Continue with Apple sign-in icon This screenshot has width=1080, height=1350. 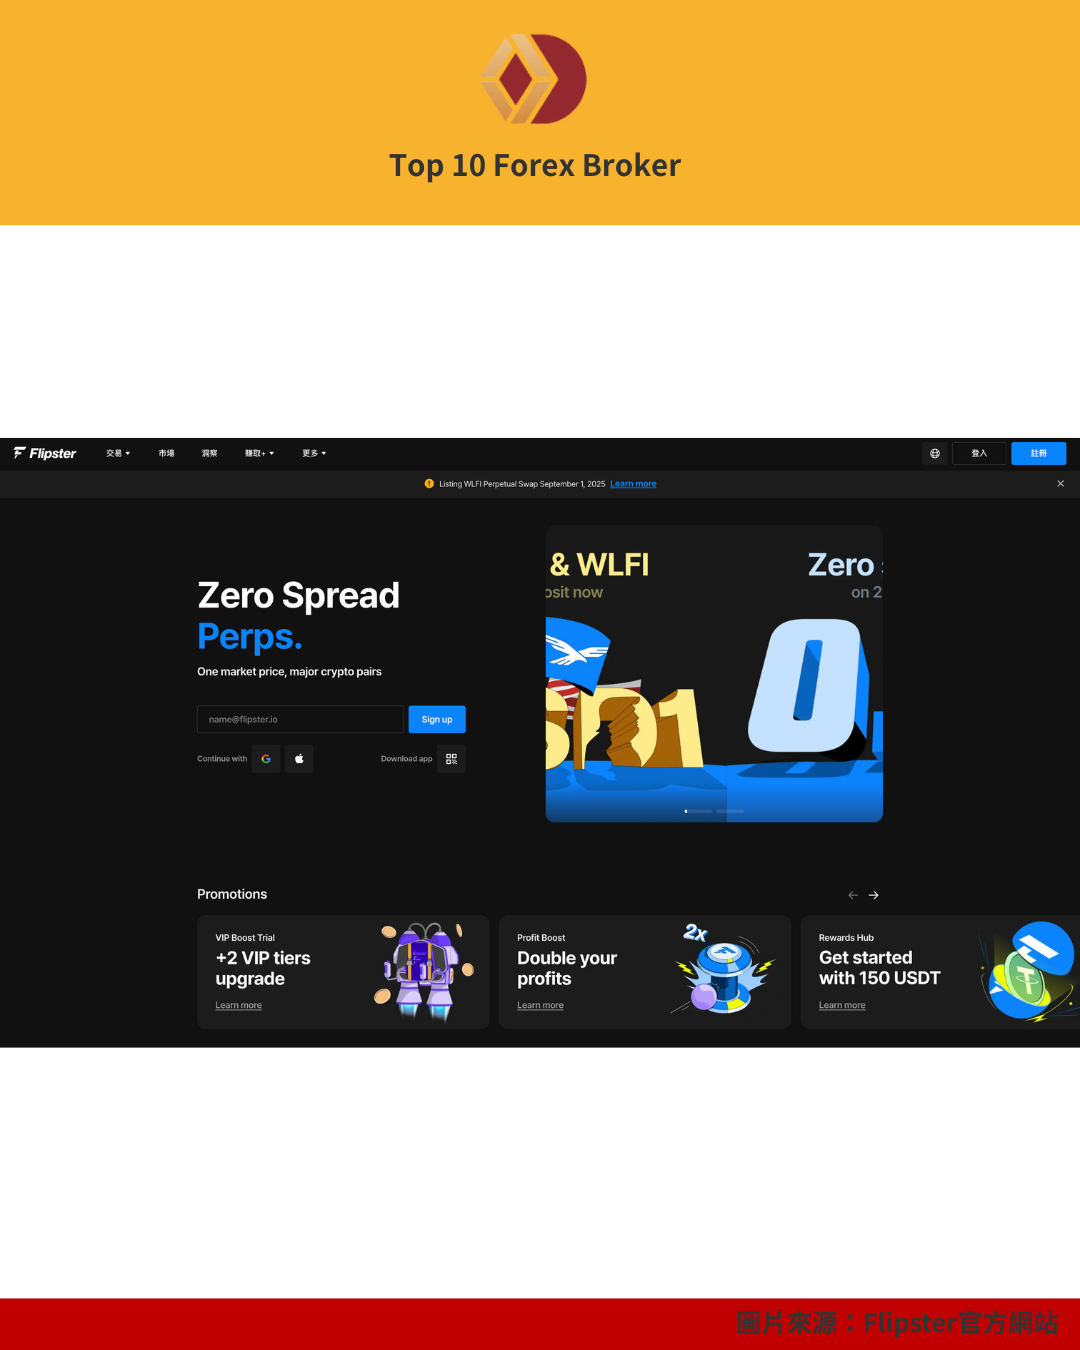[x=299, y=759]
